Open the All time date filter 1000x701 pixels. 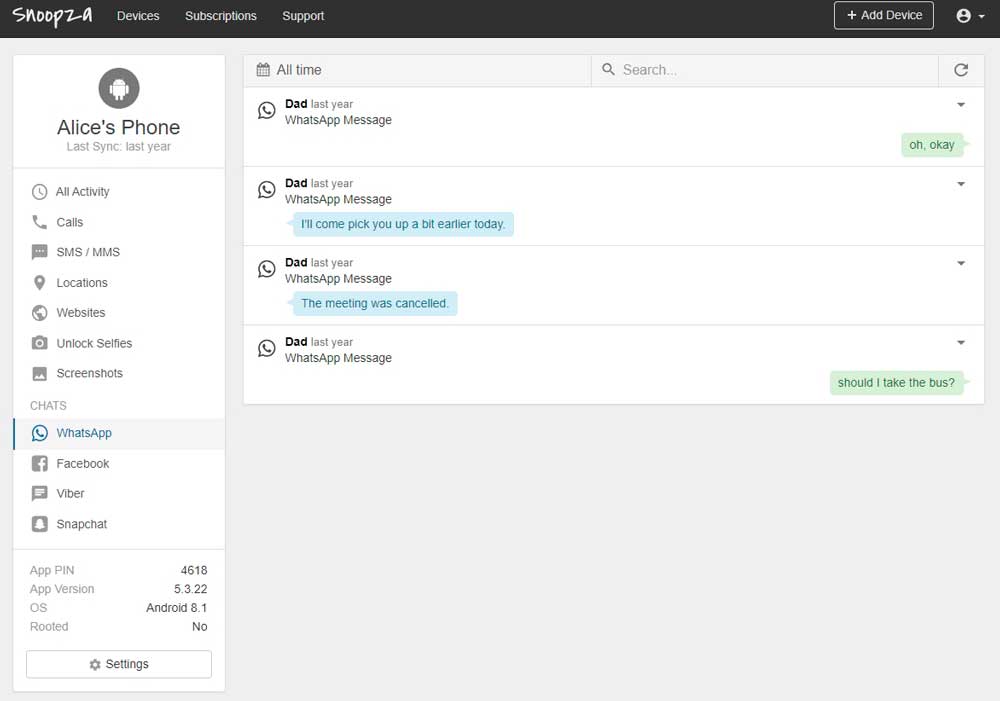coord(417,70)
